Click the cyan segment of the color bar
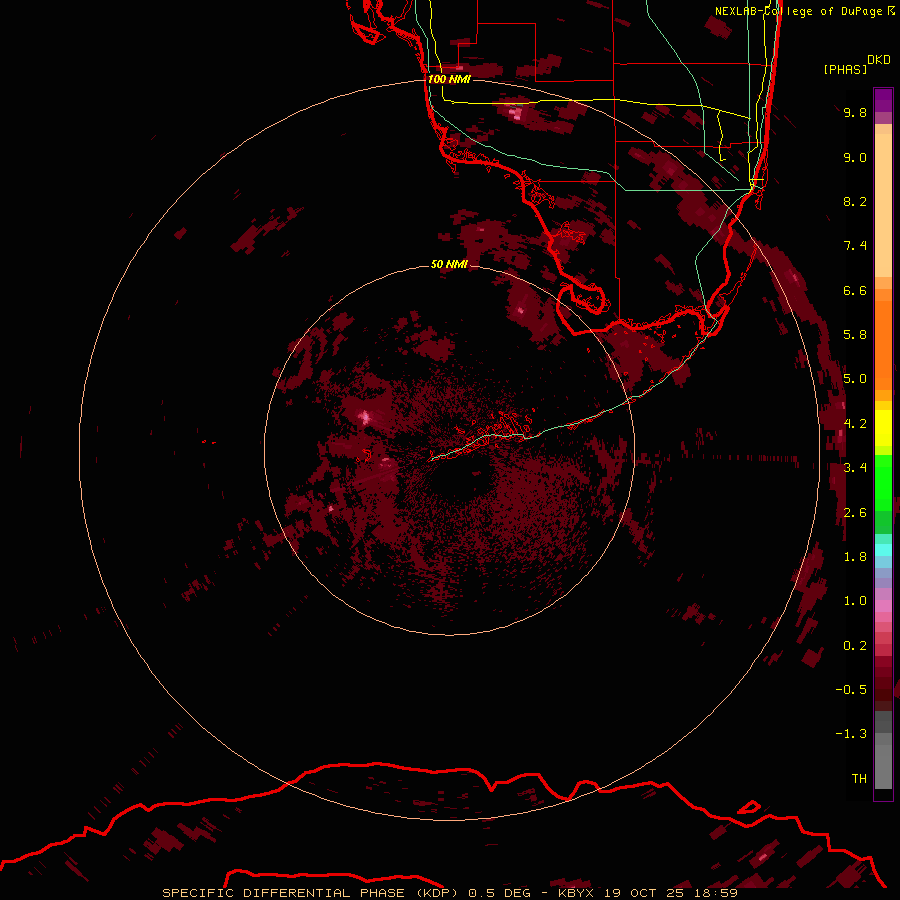900x900 pixels. (883, 550)
